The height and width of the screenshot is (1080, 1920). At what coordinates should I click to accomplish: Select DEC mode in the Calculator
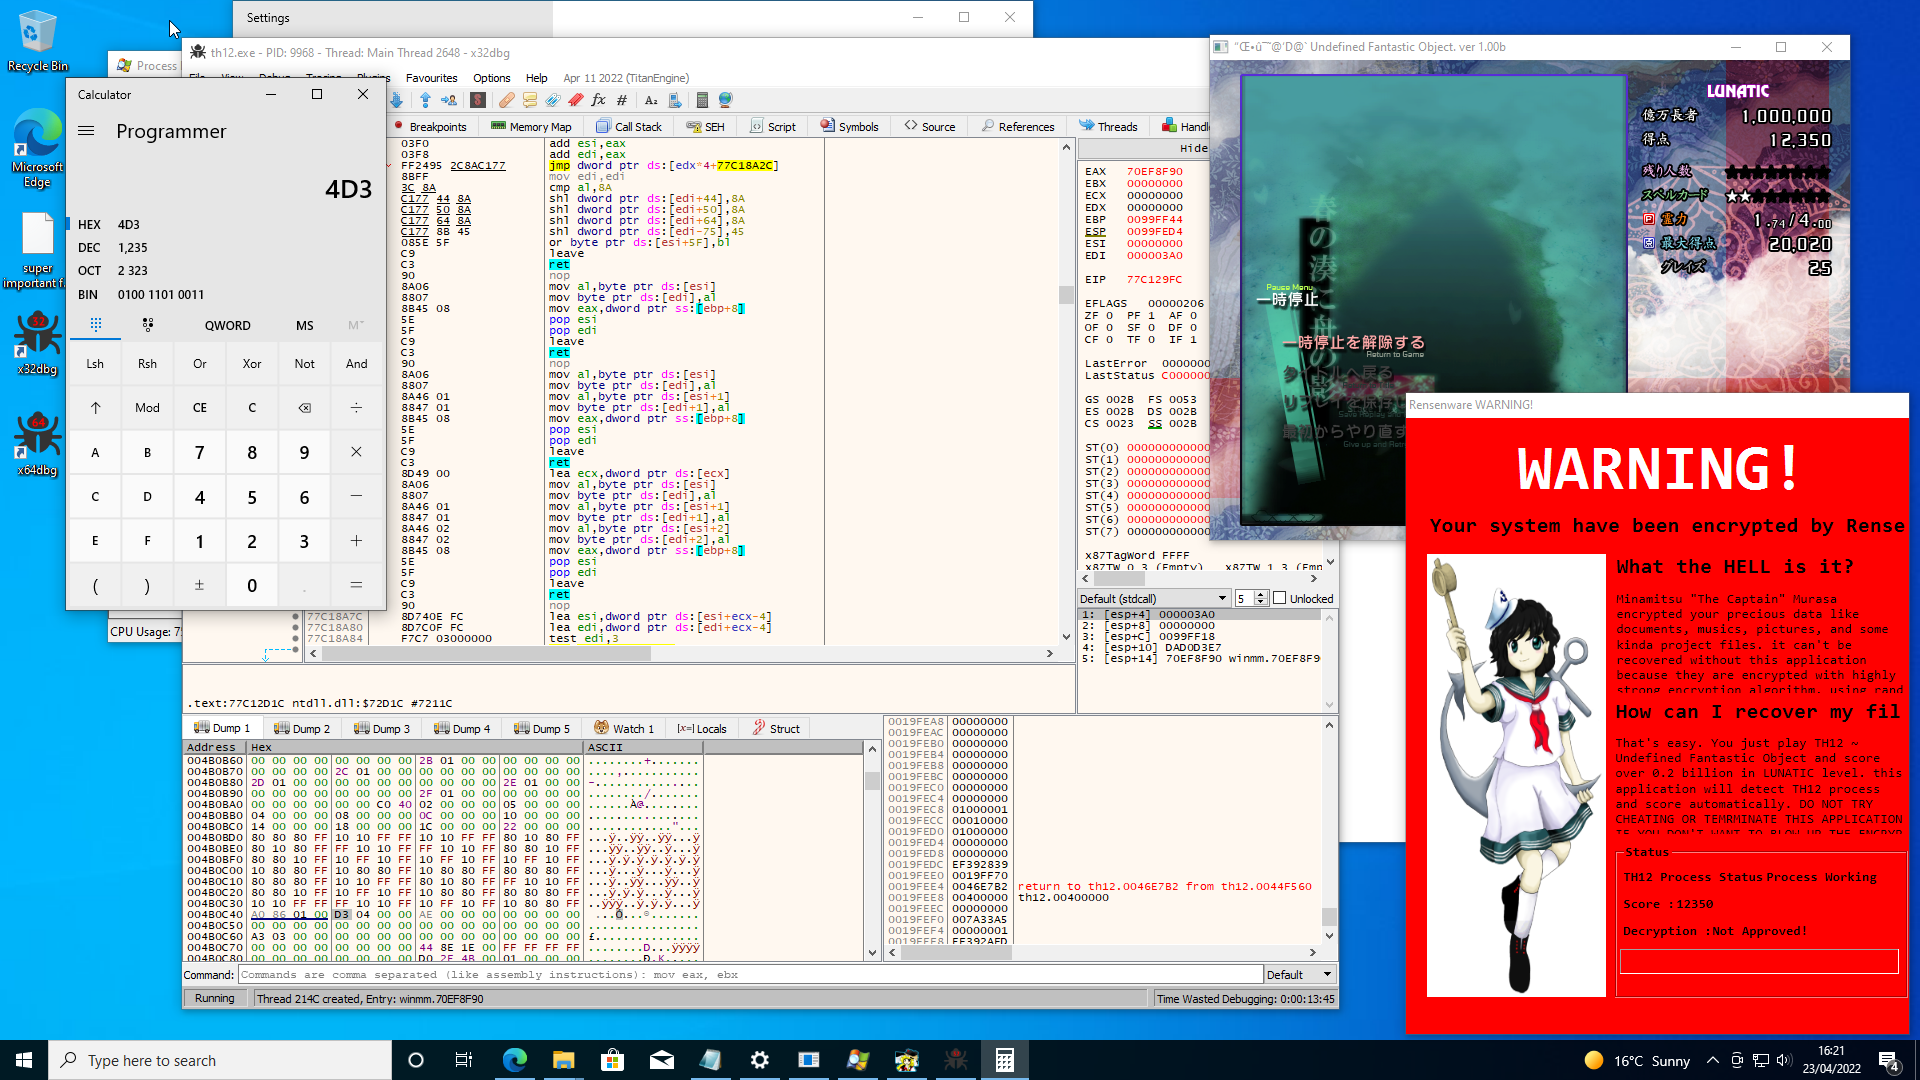point(89,247)
